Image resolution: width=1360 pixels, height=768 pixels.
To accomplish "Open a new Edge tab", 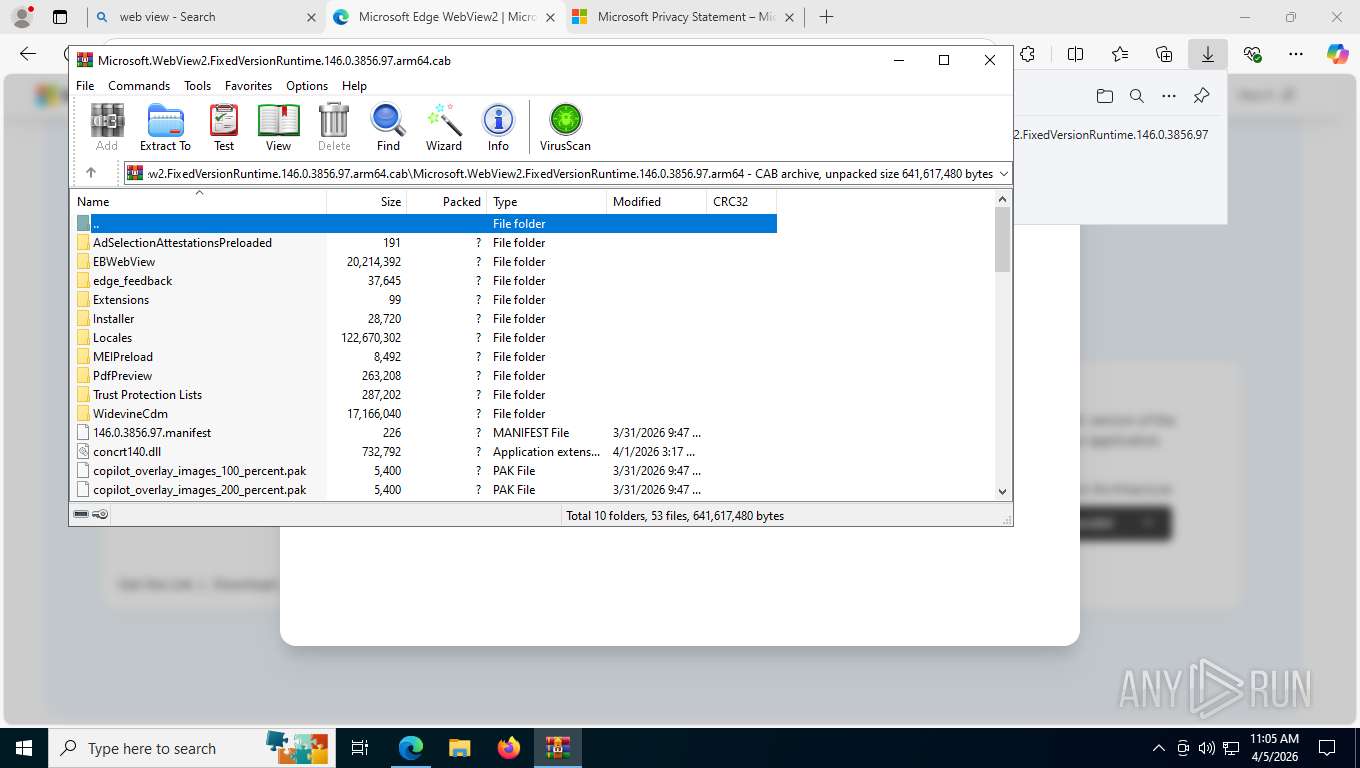I will [826, 17].
